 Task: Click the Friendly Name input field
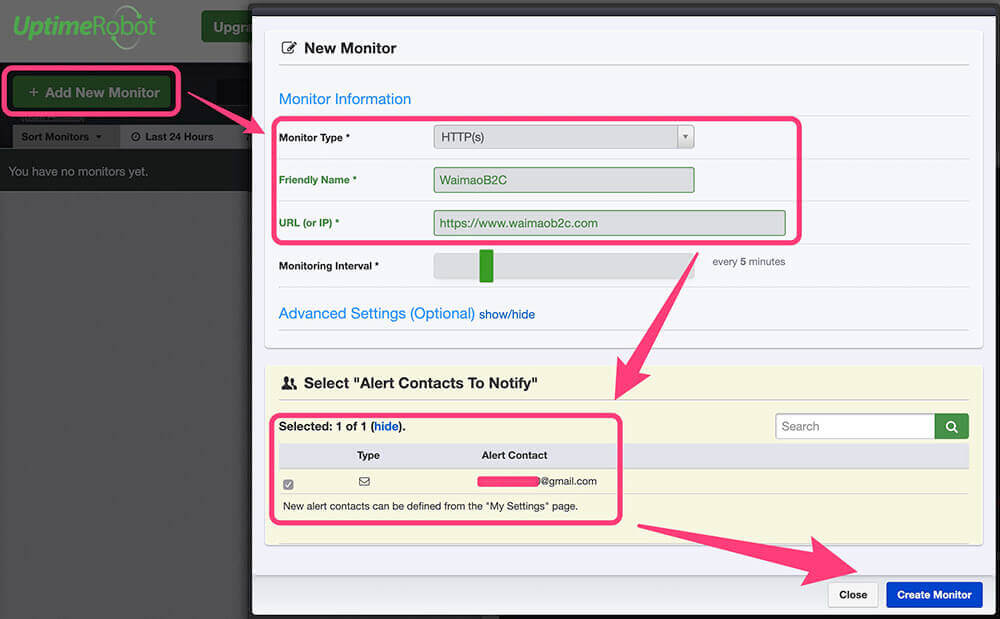click(x=563, y=180)
